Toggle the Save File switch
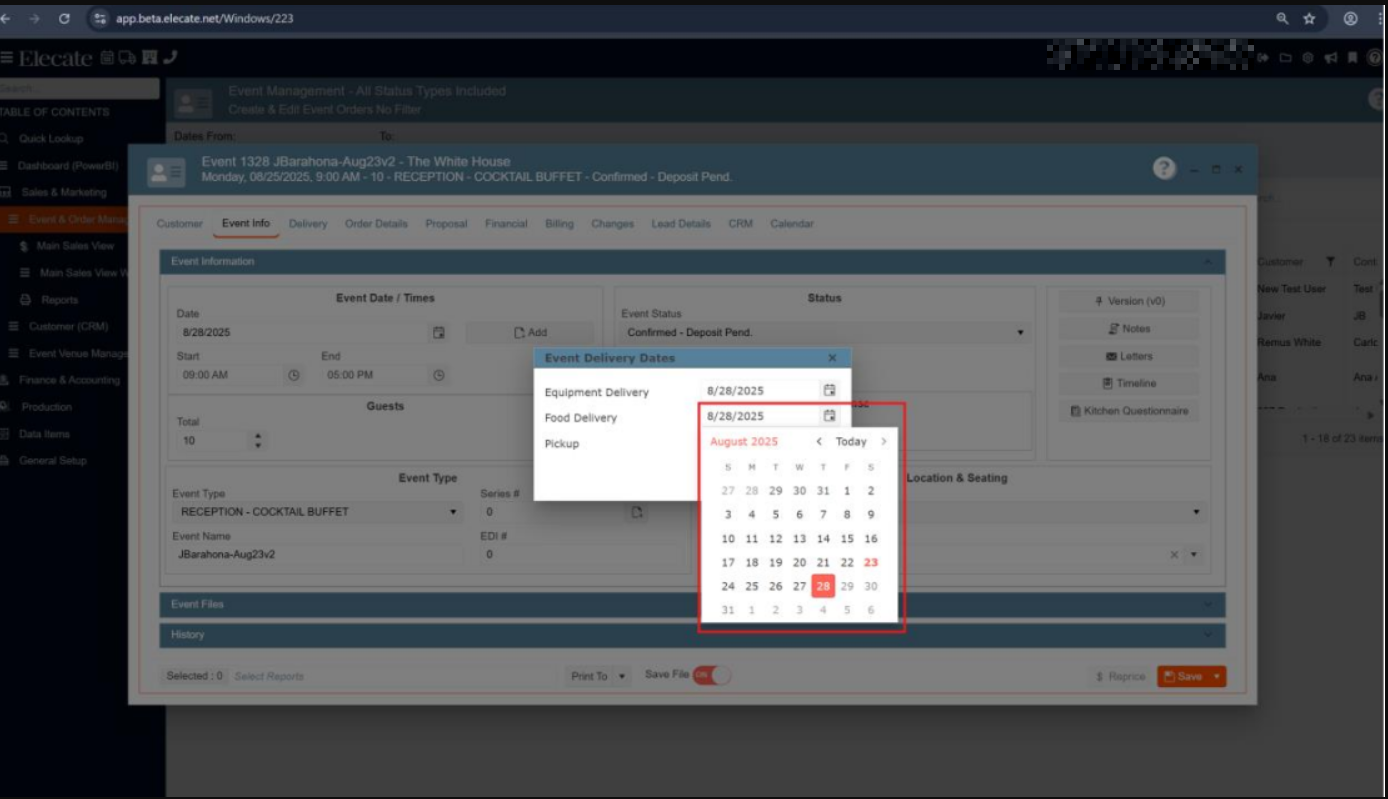Image resolution: width=1388 pixels, height=799 pixels. click(712, 675)
